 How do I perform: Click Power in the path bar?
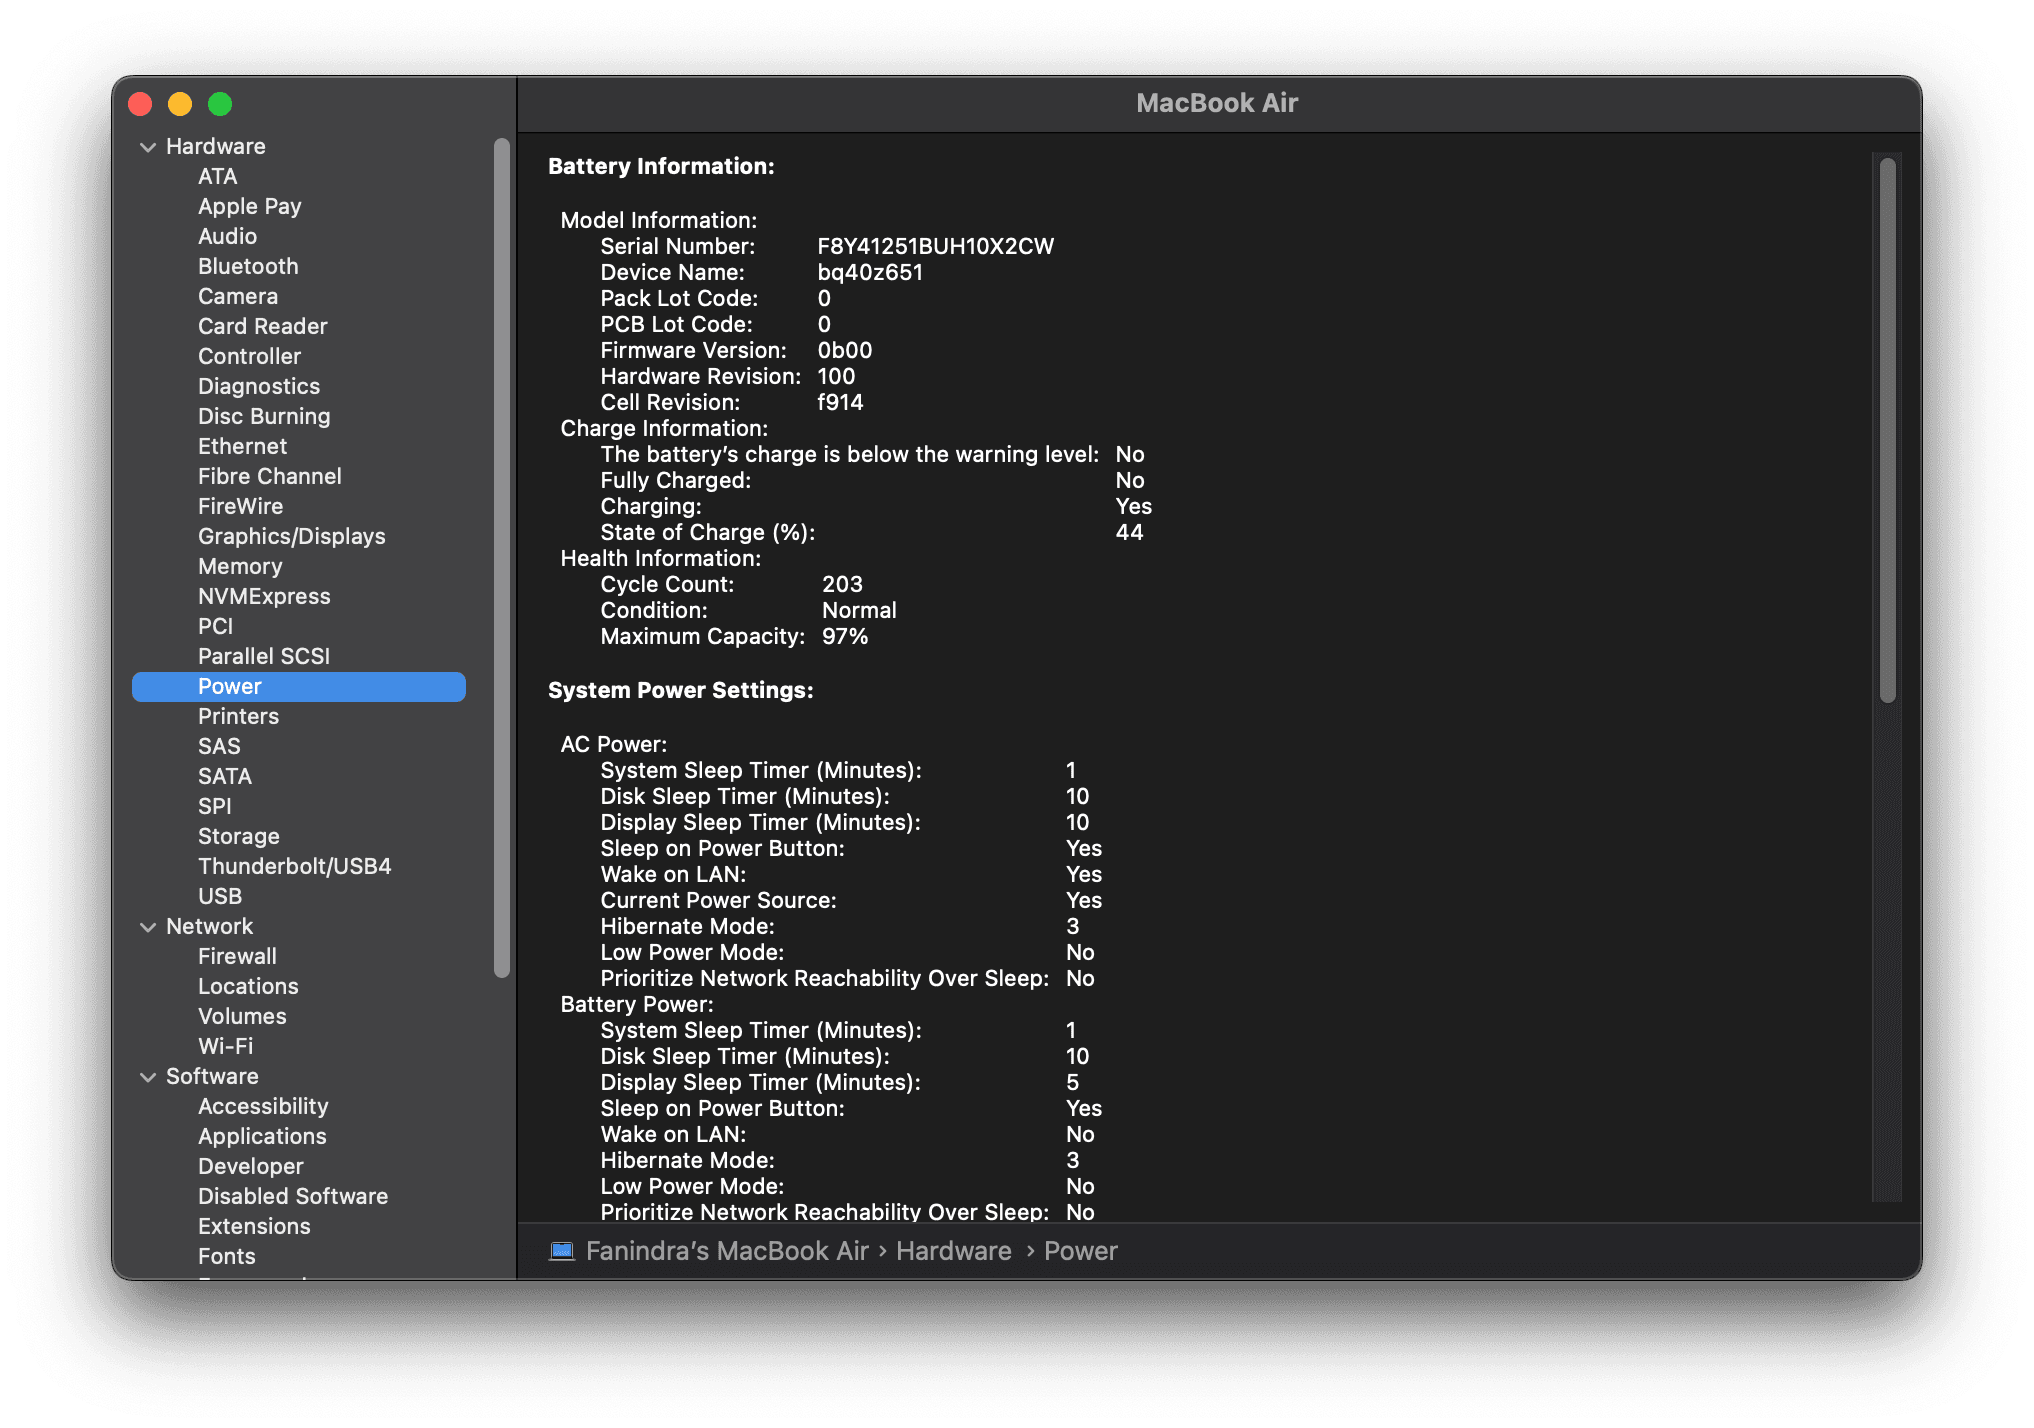click(1080, 1251)
